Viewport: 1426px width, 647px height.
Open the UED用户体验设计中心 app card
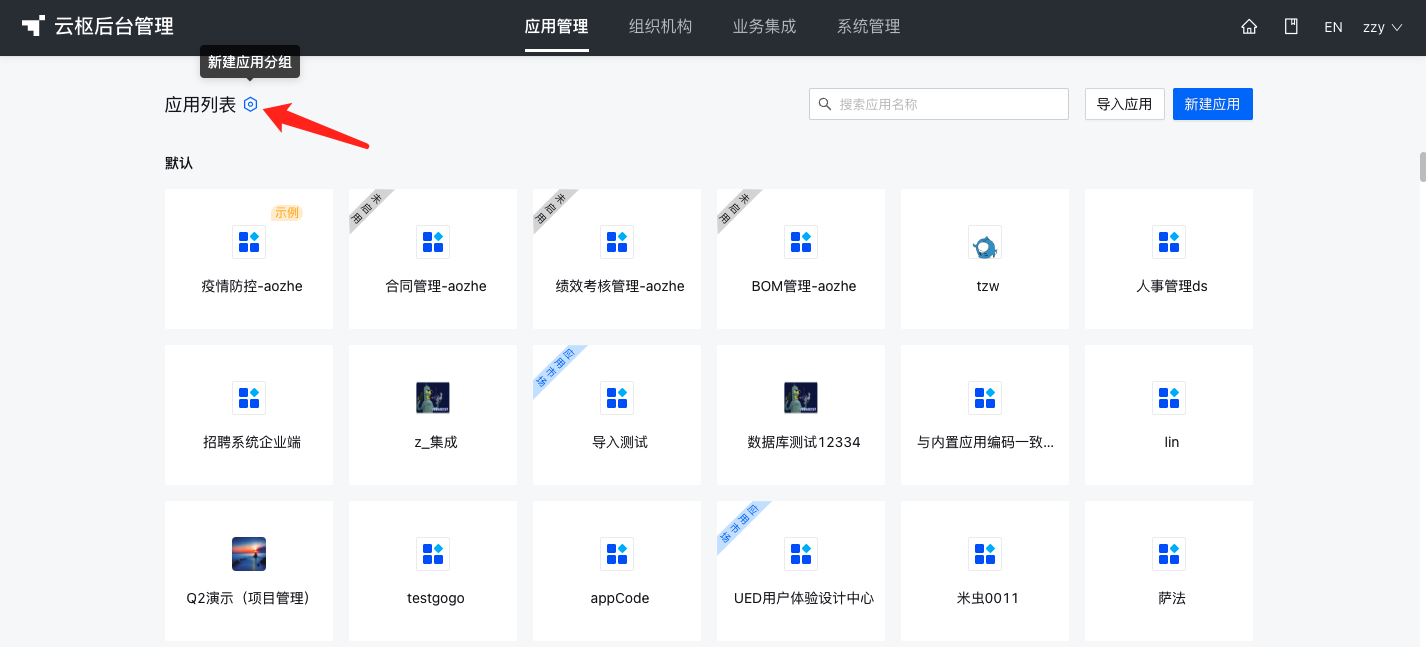tap(801, 571)
